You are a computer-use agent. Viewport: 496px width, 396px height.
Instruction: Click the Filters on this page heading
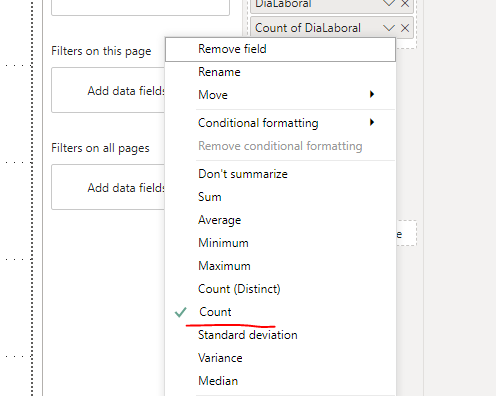point(101,51)
